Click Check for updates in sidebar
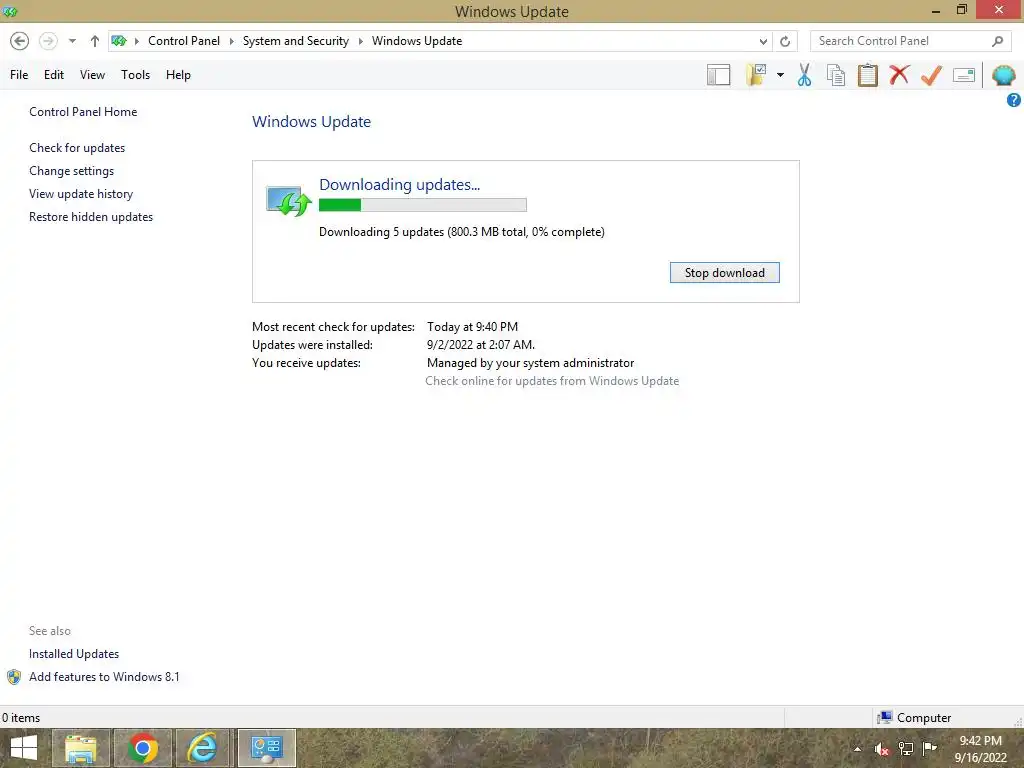 pyautogui.click(x=77, y=148)
